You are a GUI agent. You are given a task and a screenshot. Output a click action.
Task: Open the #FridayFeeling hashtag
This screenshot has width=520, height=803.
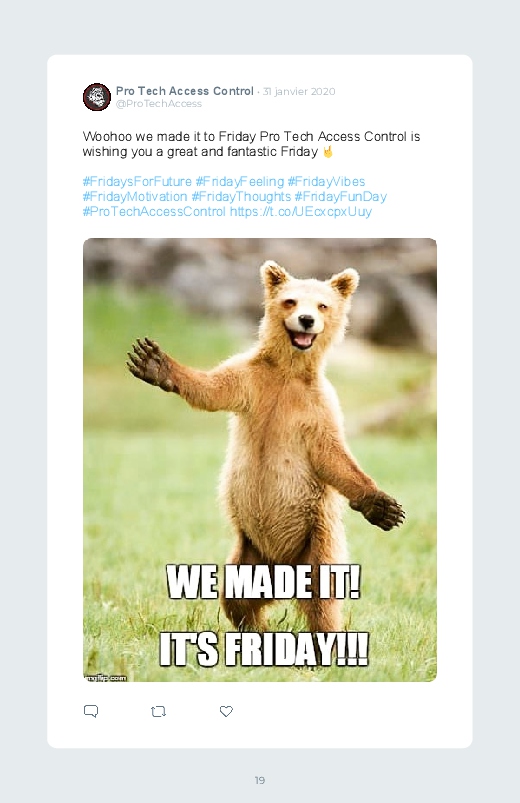[x=240, y=182]
